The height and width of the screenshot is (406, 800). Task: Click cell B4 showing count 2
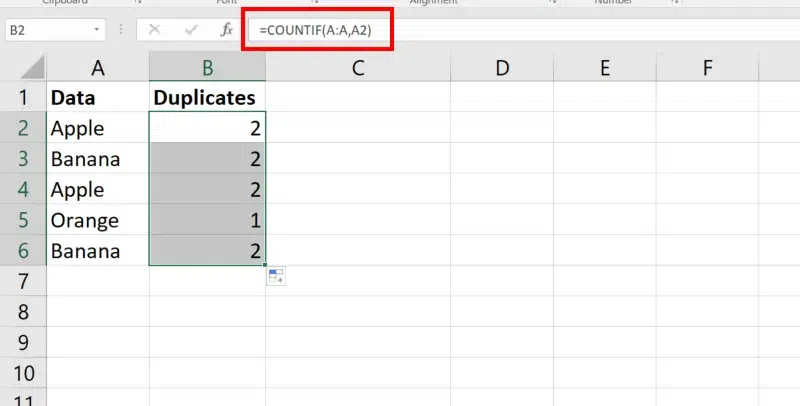208,189
